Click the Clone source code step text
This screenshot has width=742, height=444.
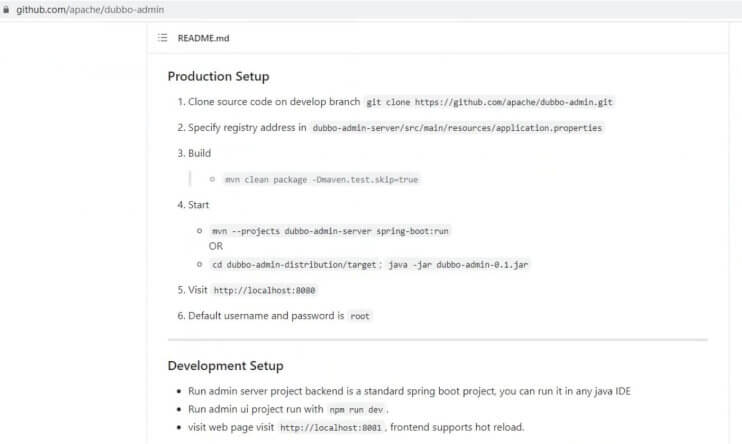(274, 102)
